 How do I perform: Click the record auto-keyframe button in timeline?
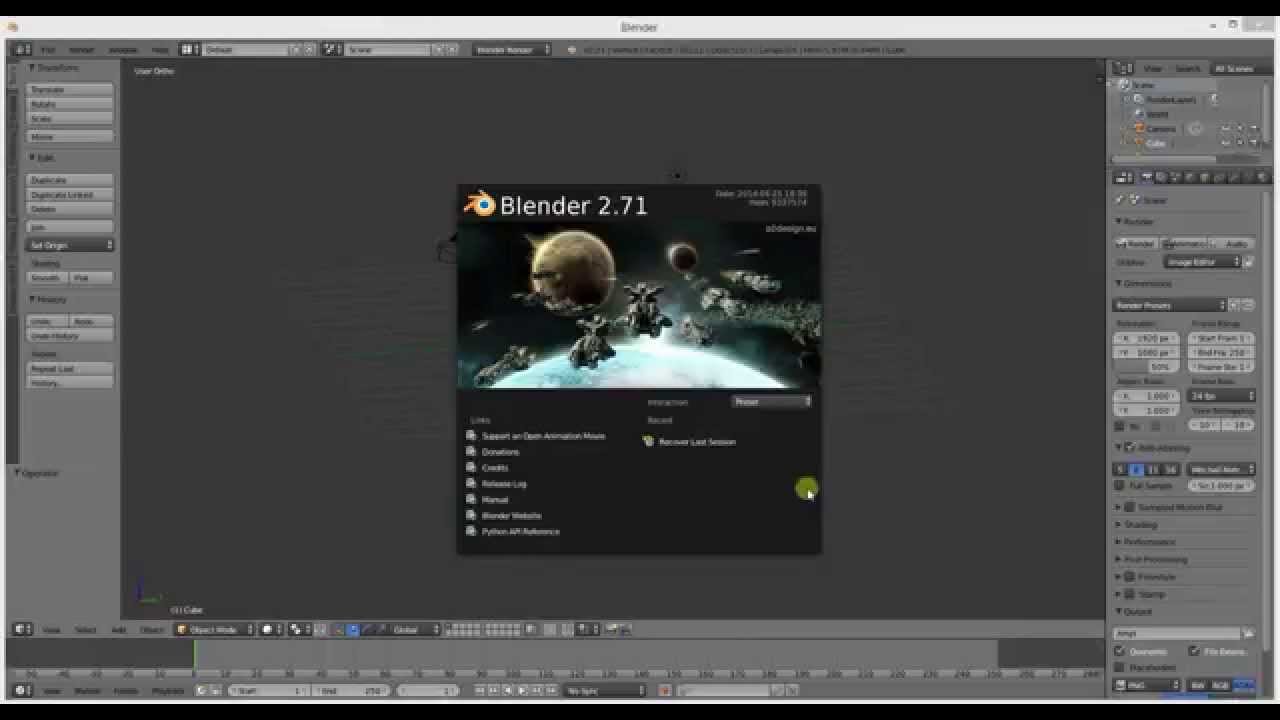665,690
